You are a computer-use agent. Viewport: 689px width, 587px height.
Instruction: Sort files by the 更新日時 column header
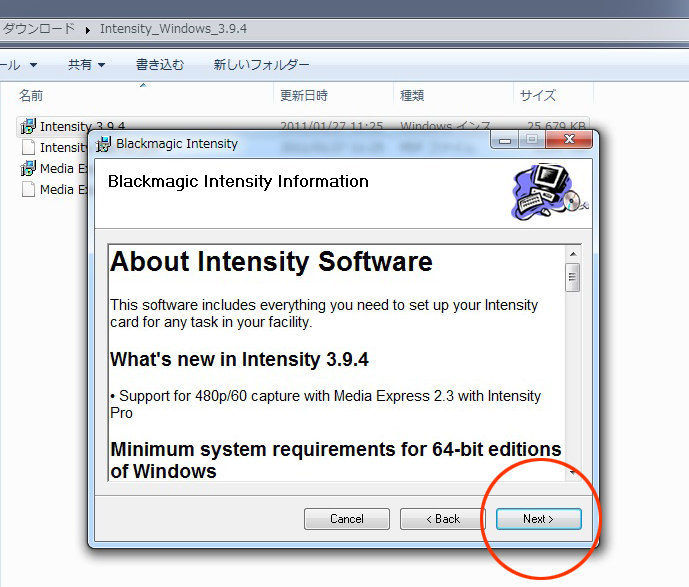coord(333,95)
